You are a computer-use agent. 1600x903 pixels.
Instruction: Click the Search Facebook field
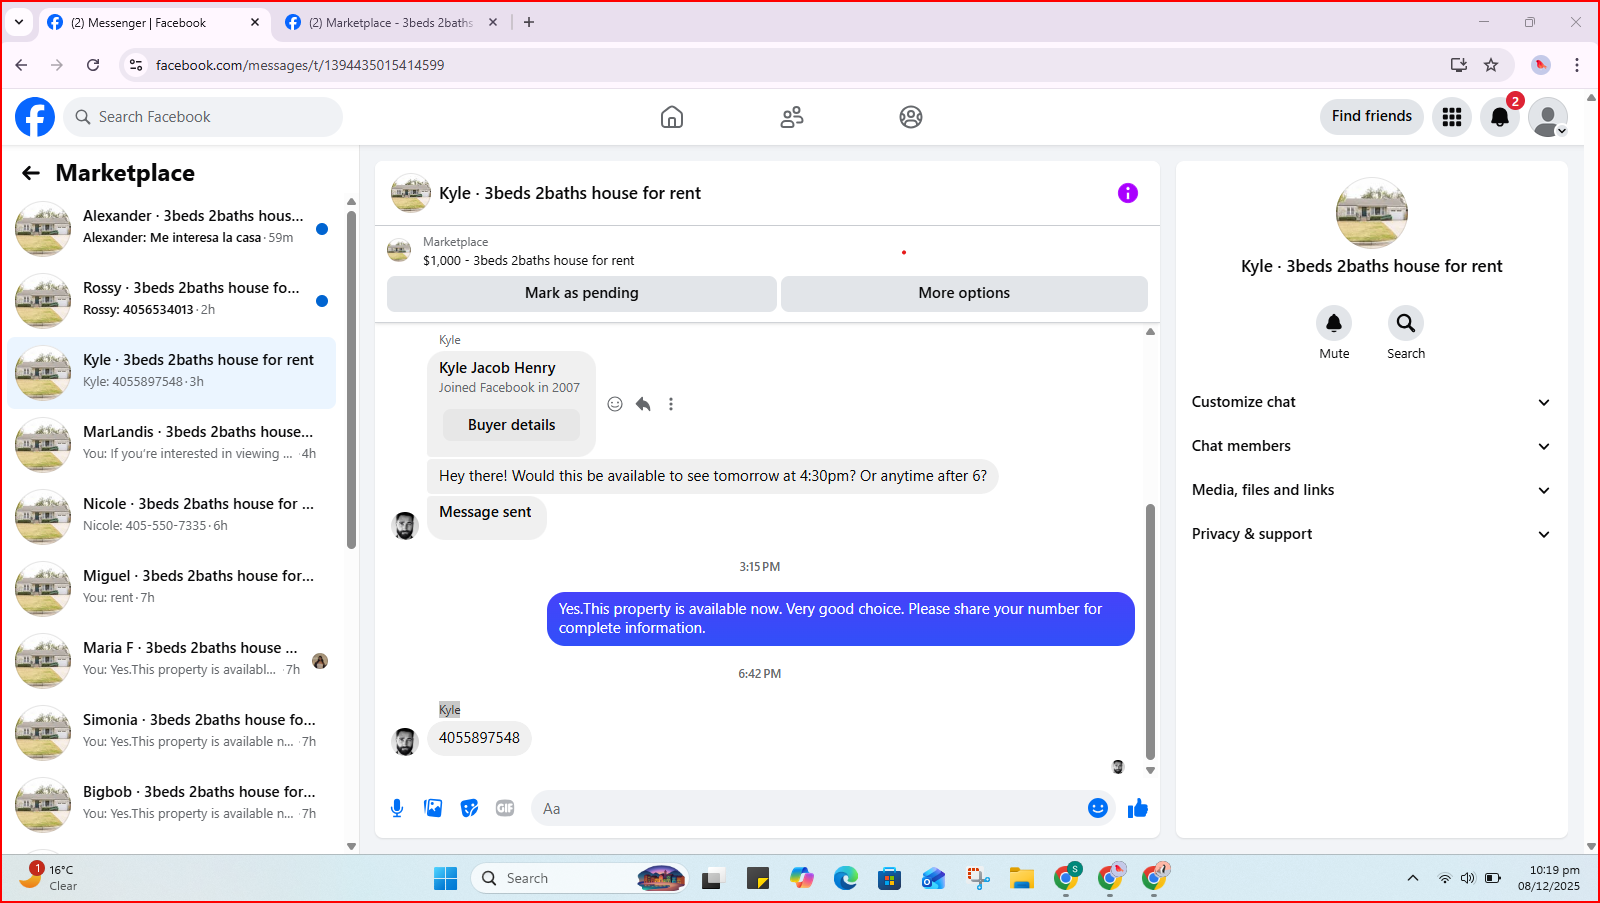coord(203,117)
